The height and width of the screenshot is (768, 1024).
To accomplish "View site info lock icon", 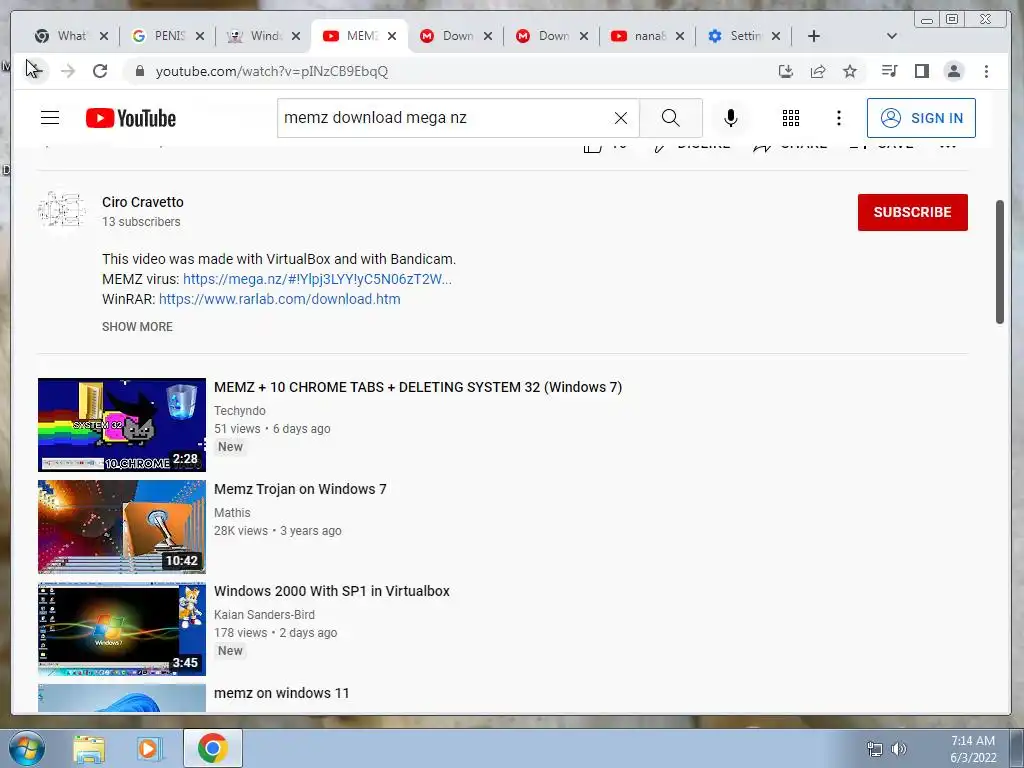I will (x=139, y=71).
